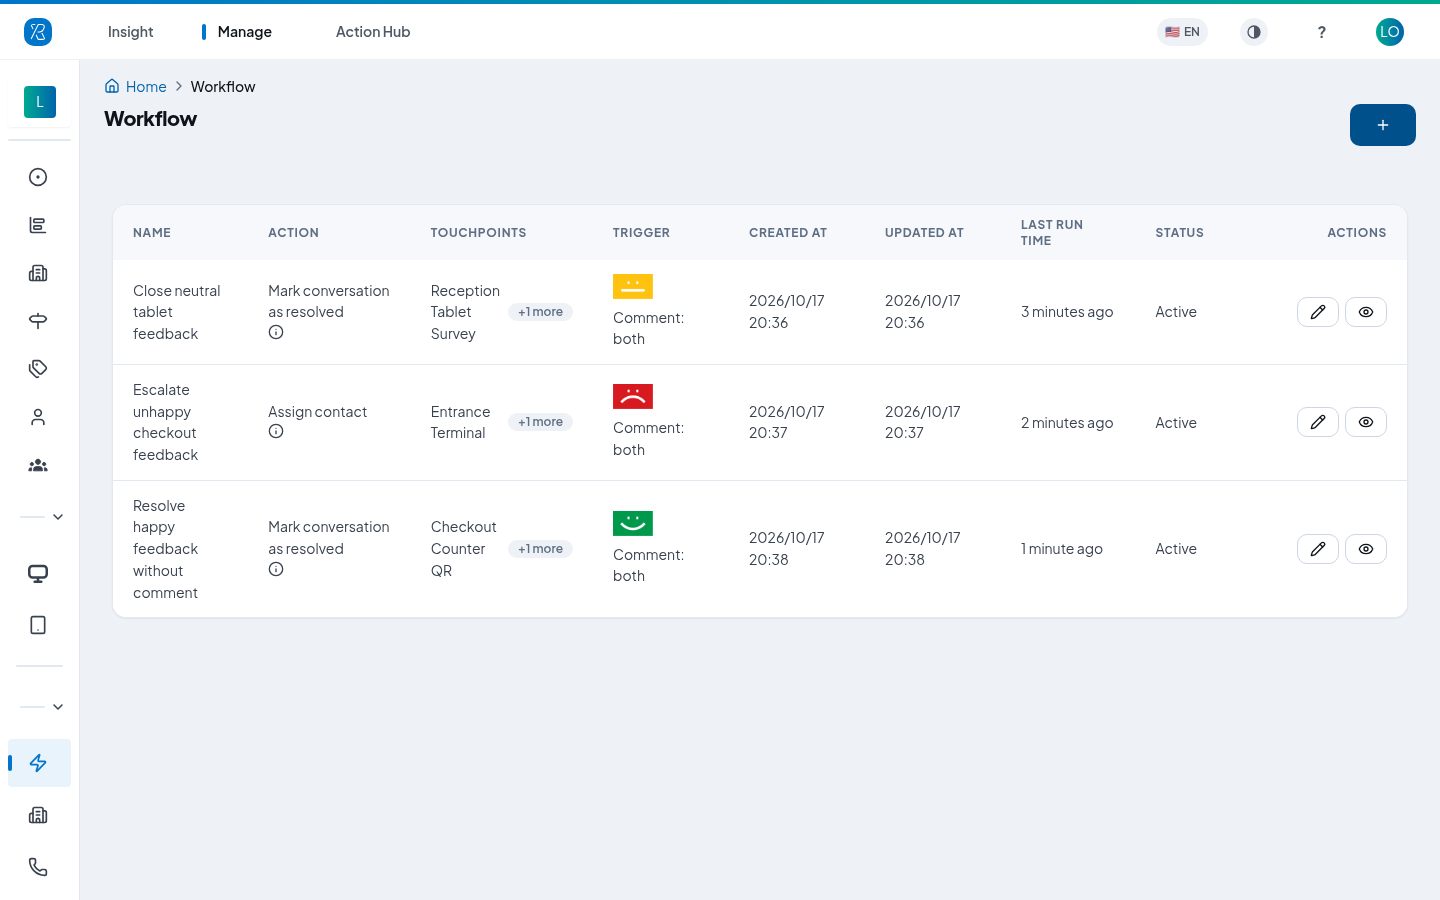Click info icon in Close neutral tablet feedback row

pyautogui.click(x=276, y=332)
